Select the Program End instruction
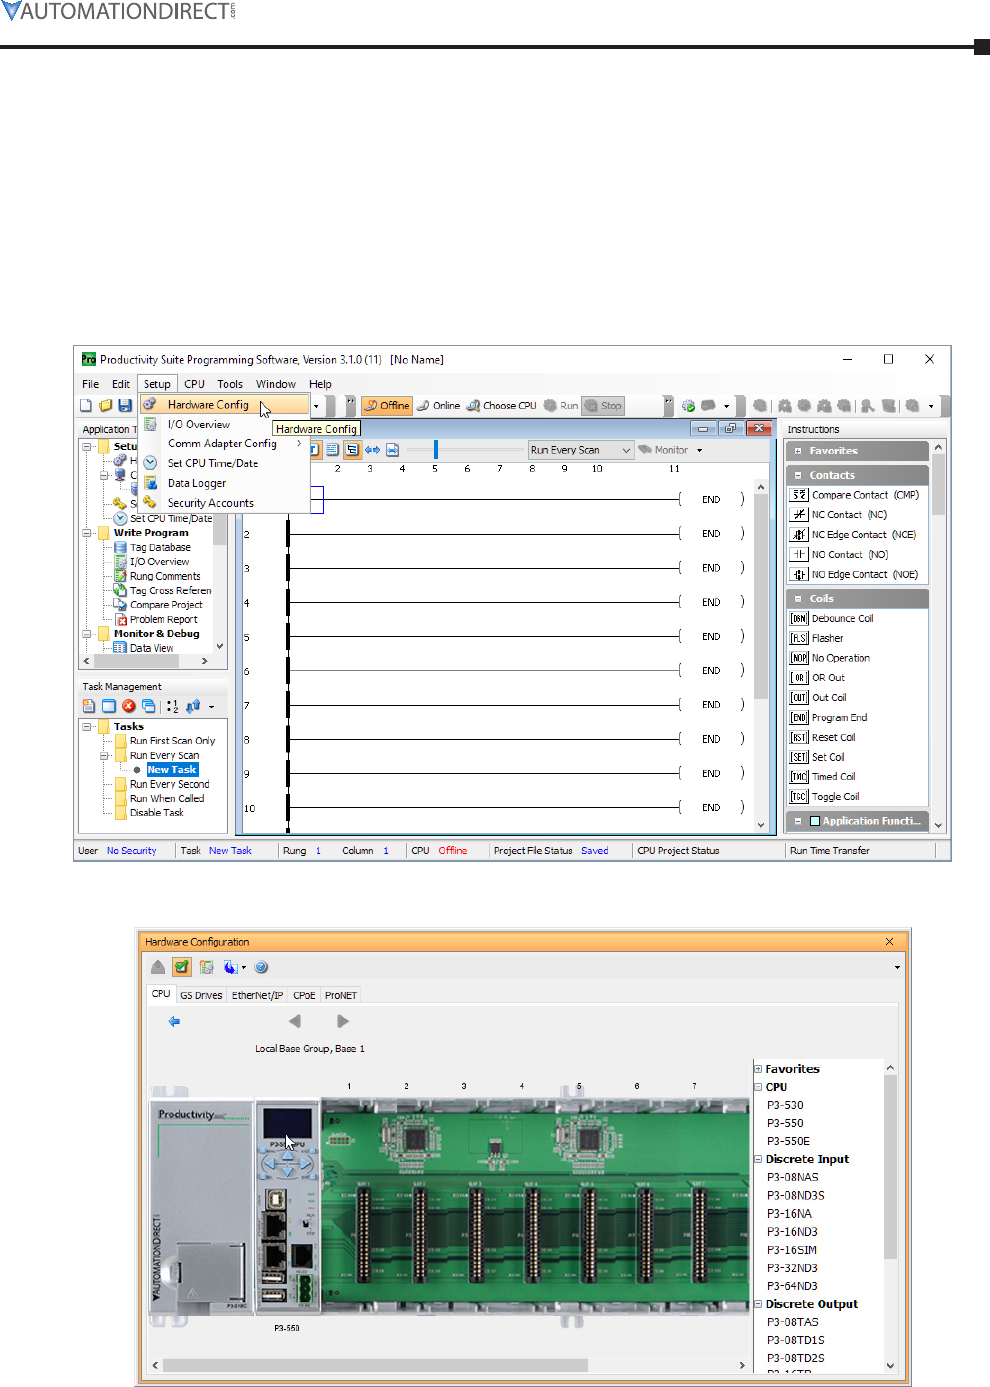 coord(830,718)
